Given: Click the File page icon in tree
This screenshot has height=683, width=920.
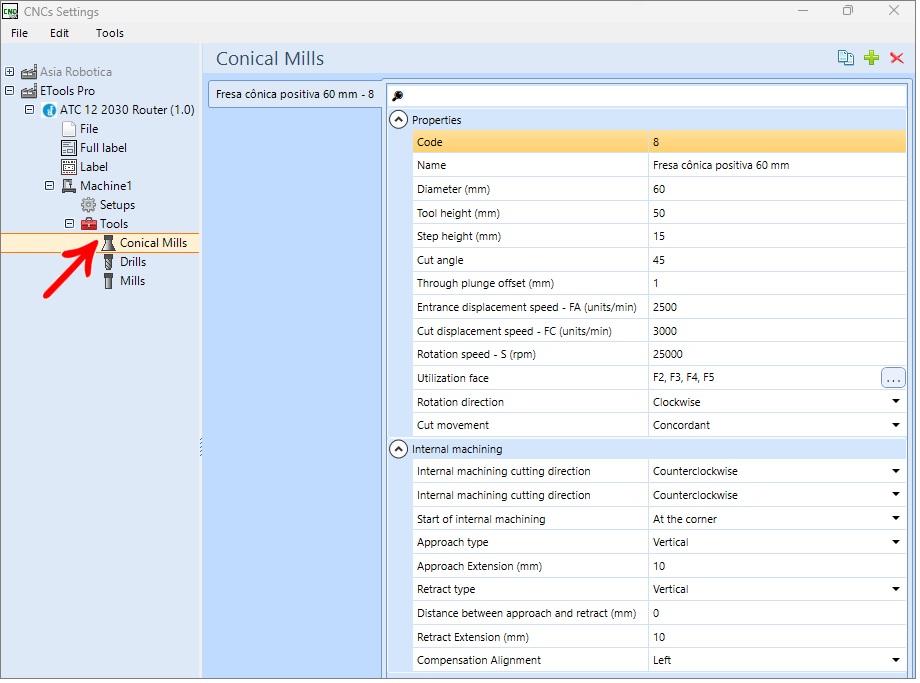Looking at the screenshot, I should click(69, 129).
